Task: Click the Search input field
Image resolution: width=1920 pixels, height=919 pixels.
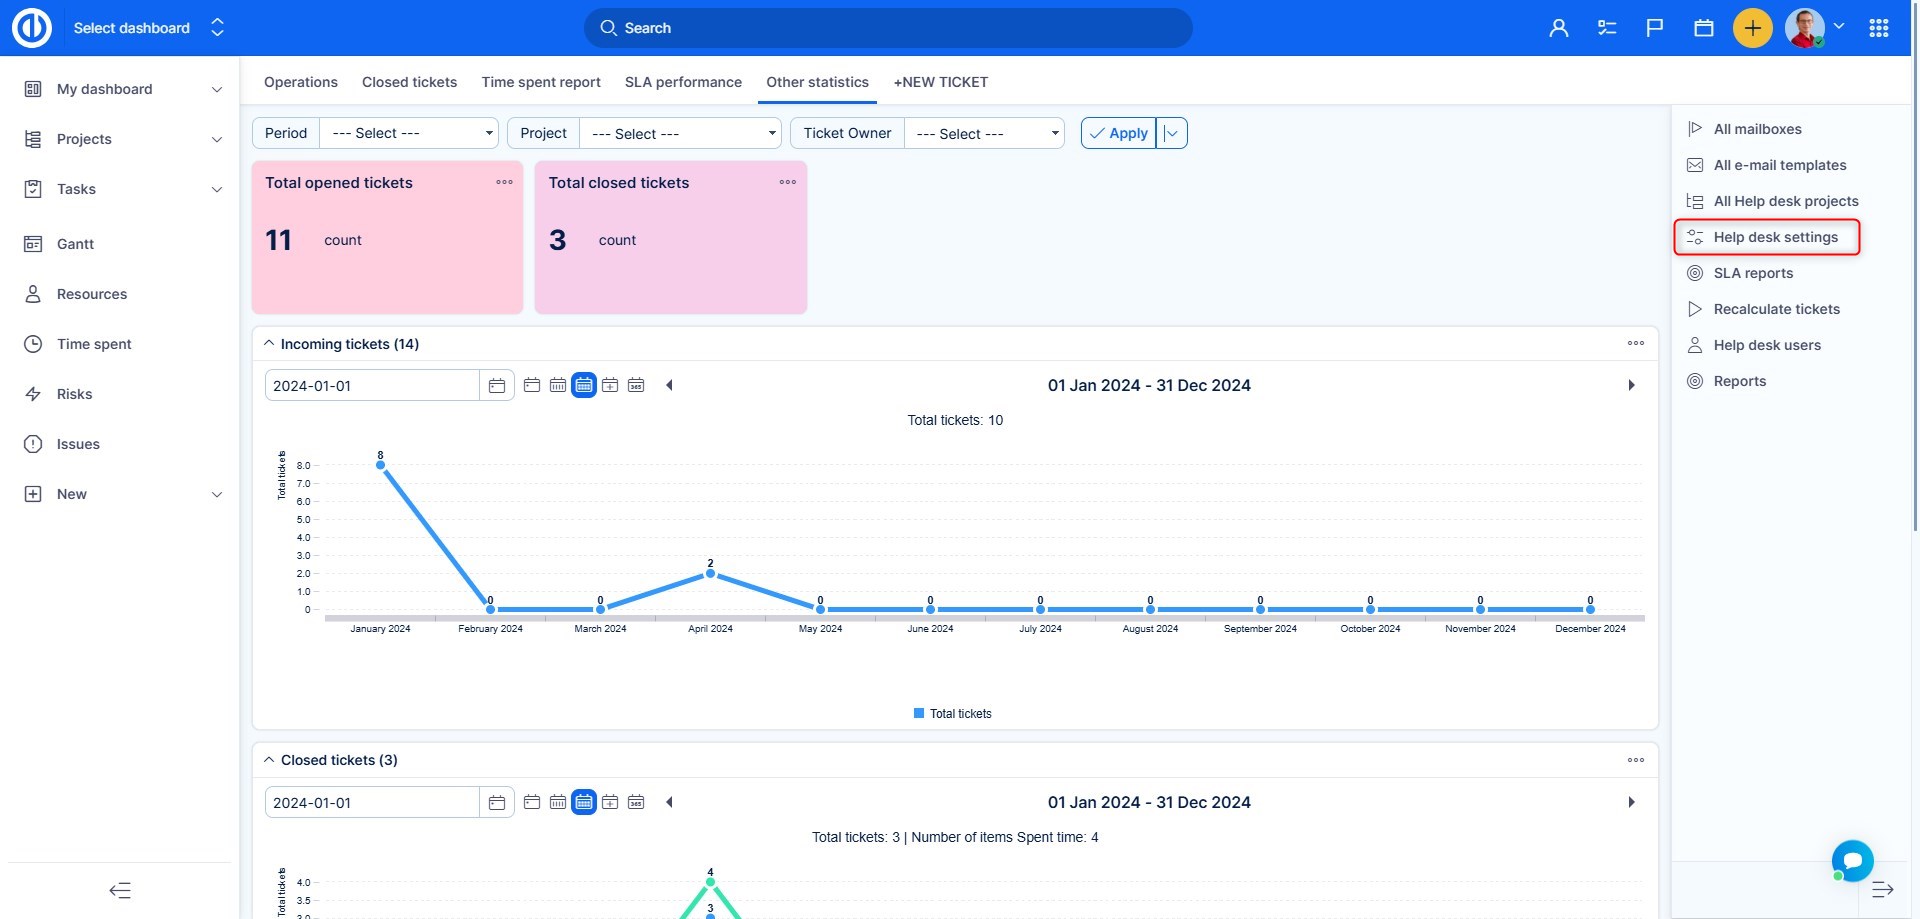Action: pyautogui.click(x=888, y=28)
